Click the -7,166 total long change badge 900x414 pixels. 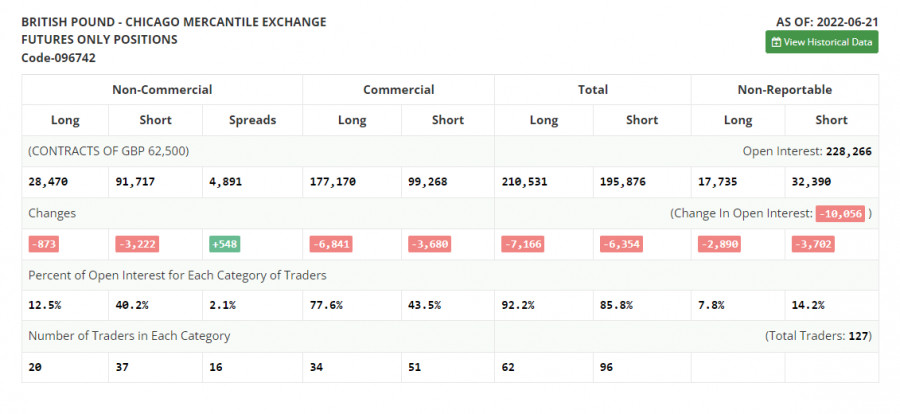click(523, 244)
